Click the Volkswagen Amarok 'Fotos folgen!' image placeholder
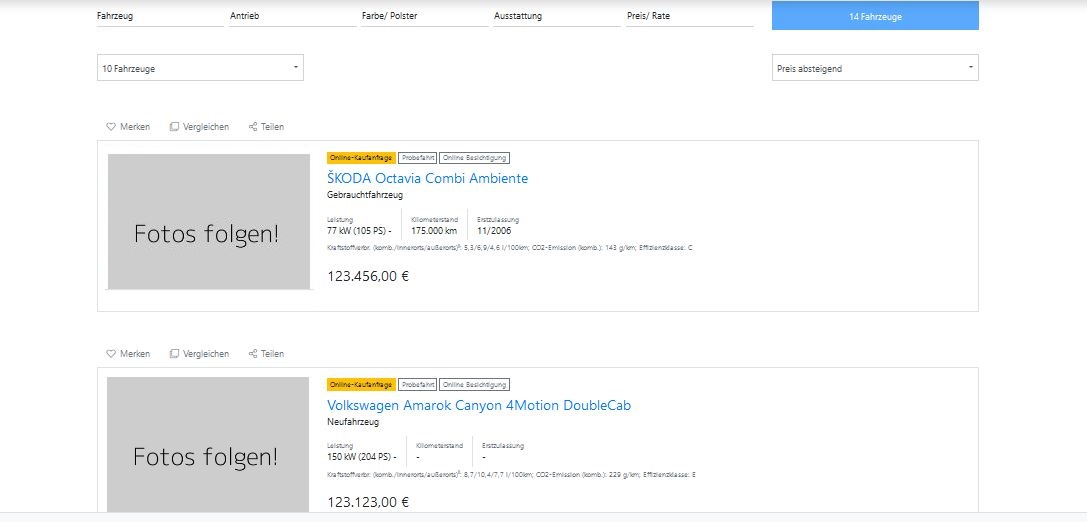 pyautogui.click(x=208, y=445)
